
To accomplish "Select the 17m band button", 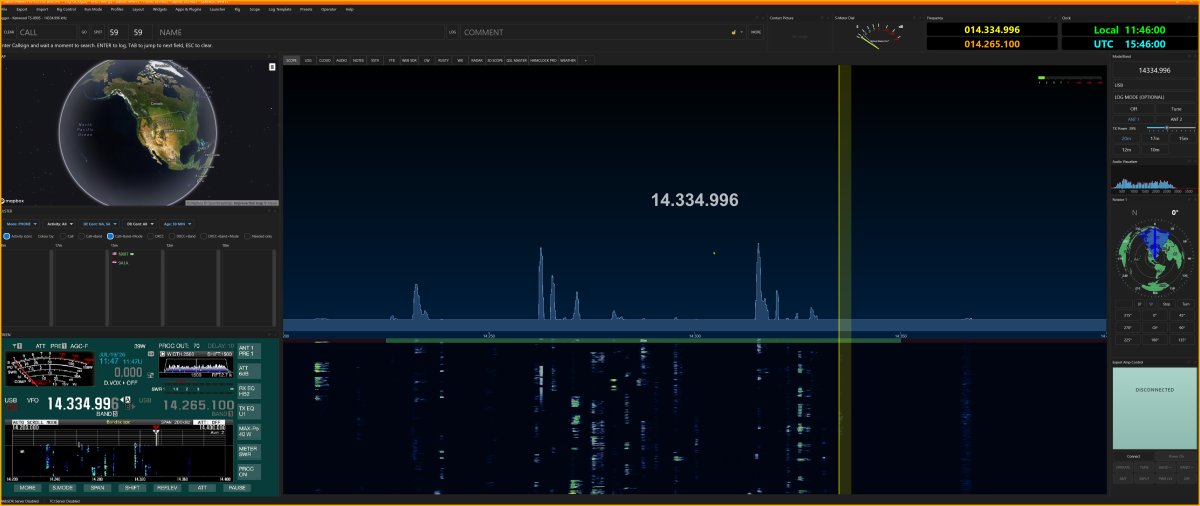I will coord(1155,138).
